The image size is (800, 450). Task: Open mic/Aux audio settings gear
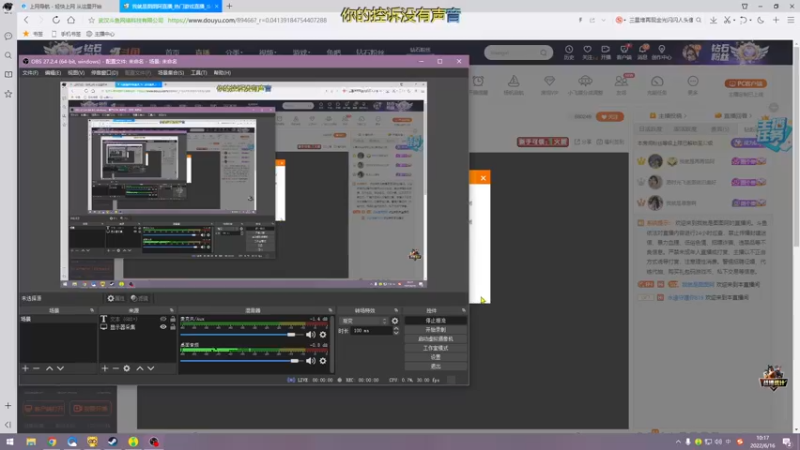pyautogui.click(x=323, y=335)
